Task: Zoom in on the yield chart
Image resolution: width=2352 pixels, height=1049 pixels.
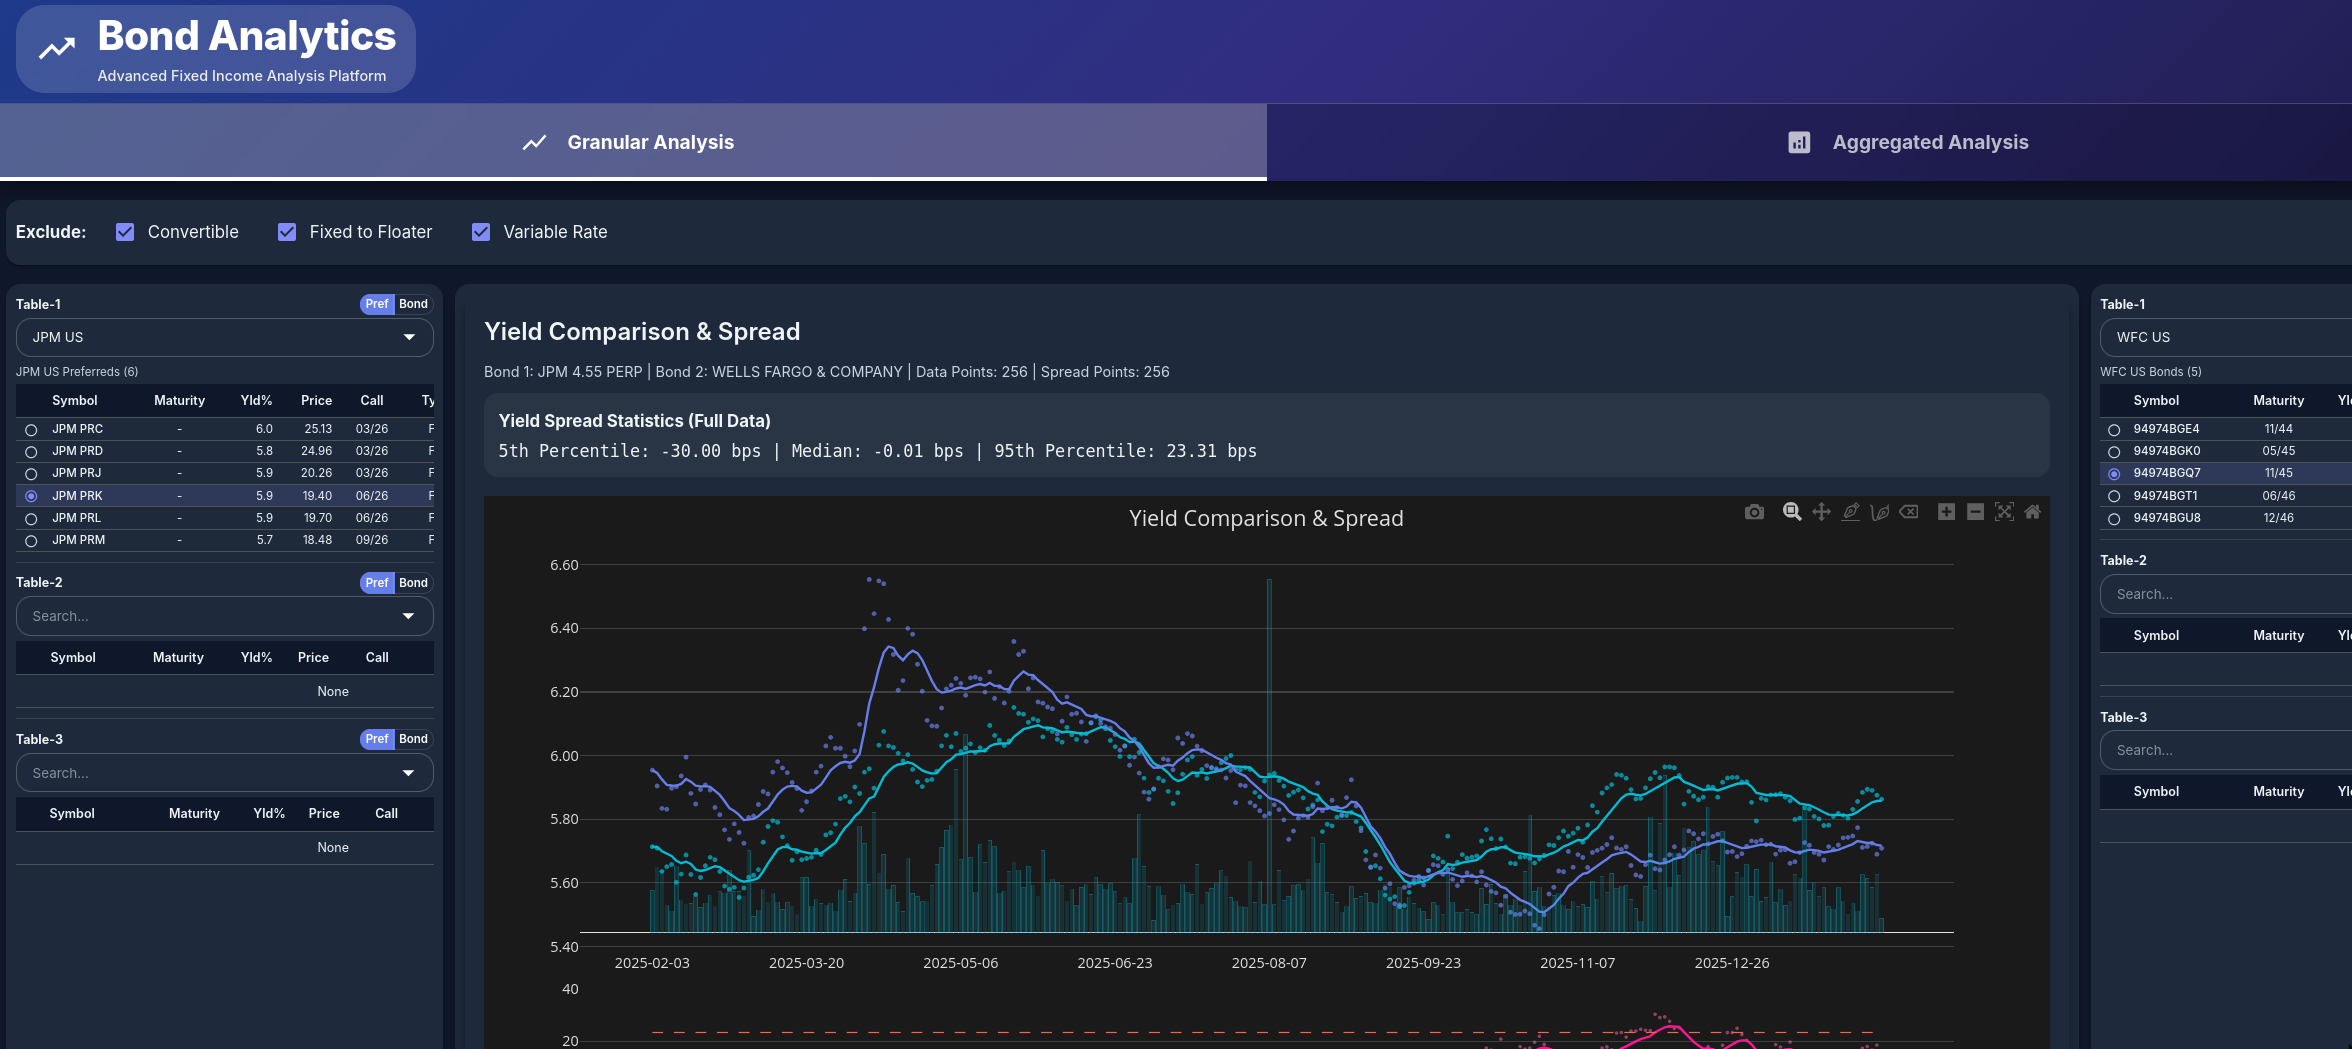Action: tap(1946, 511)
